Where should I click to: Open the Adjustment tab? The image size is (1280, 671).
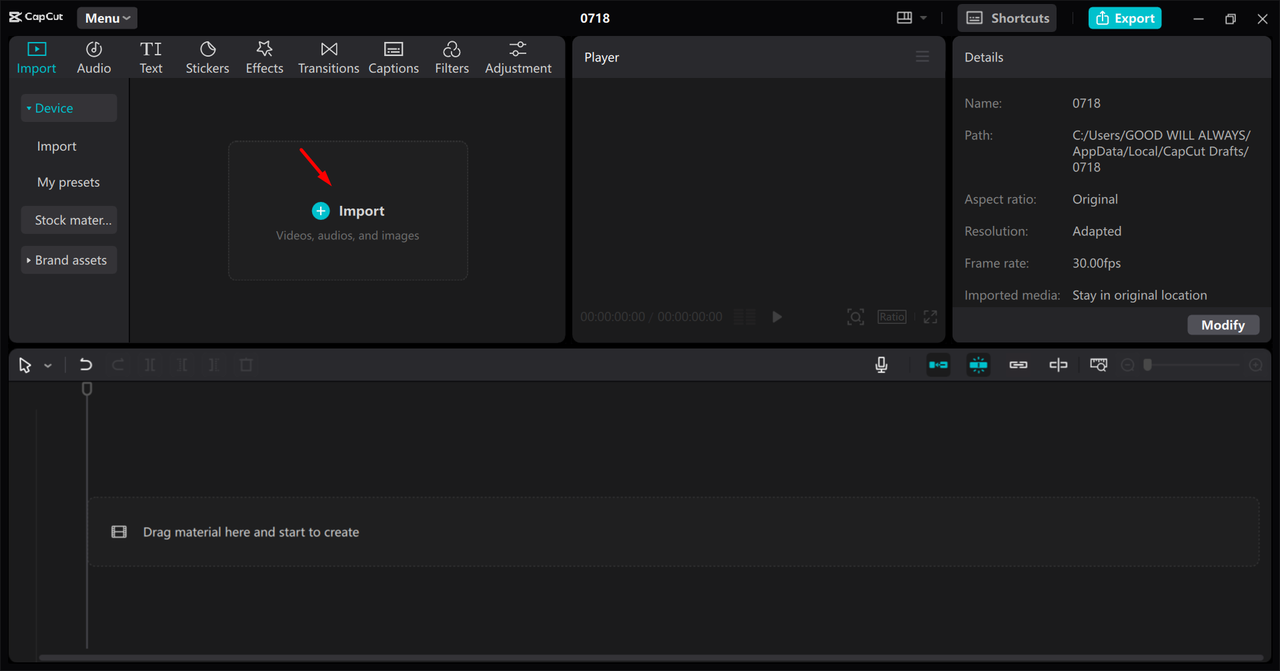pos(518,58)
